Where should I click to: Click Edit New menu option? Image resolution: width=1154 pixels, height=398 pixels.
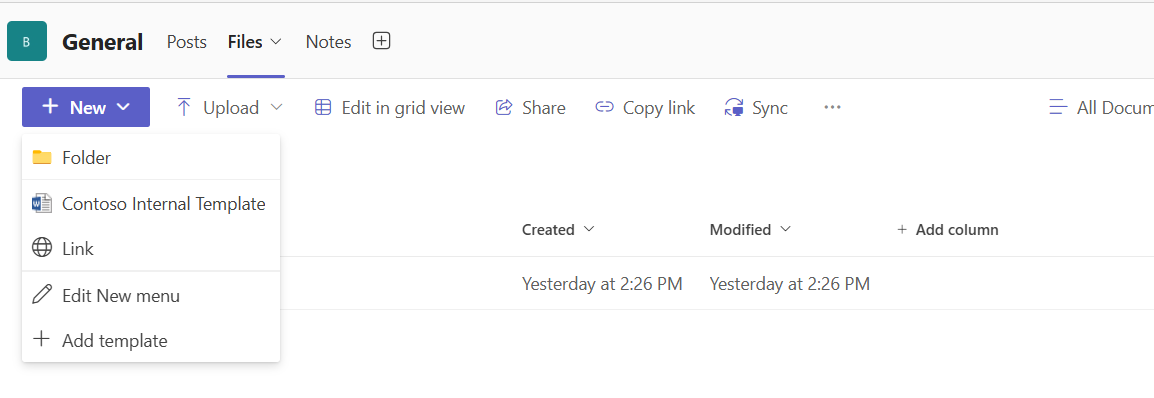[151, 296]
